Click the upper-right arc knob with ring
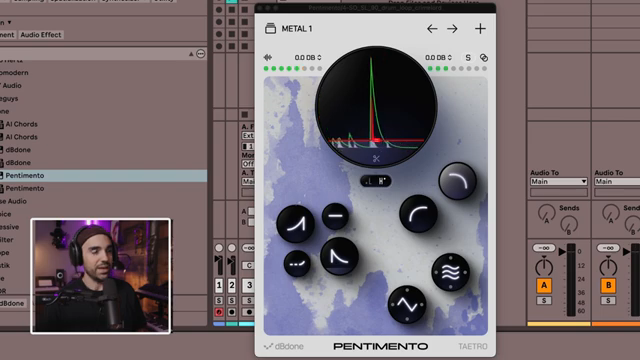 457,181
